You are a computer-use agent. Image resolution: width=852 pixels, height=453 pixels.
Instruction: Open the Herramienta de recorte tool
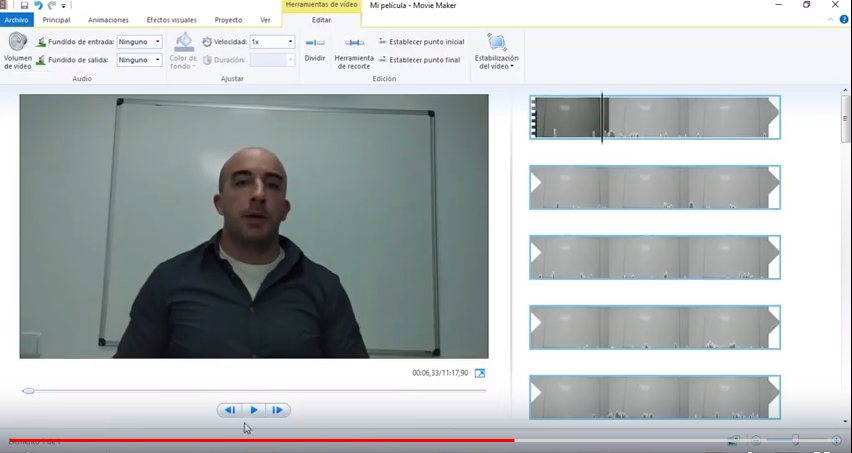354,50
